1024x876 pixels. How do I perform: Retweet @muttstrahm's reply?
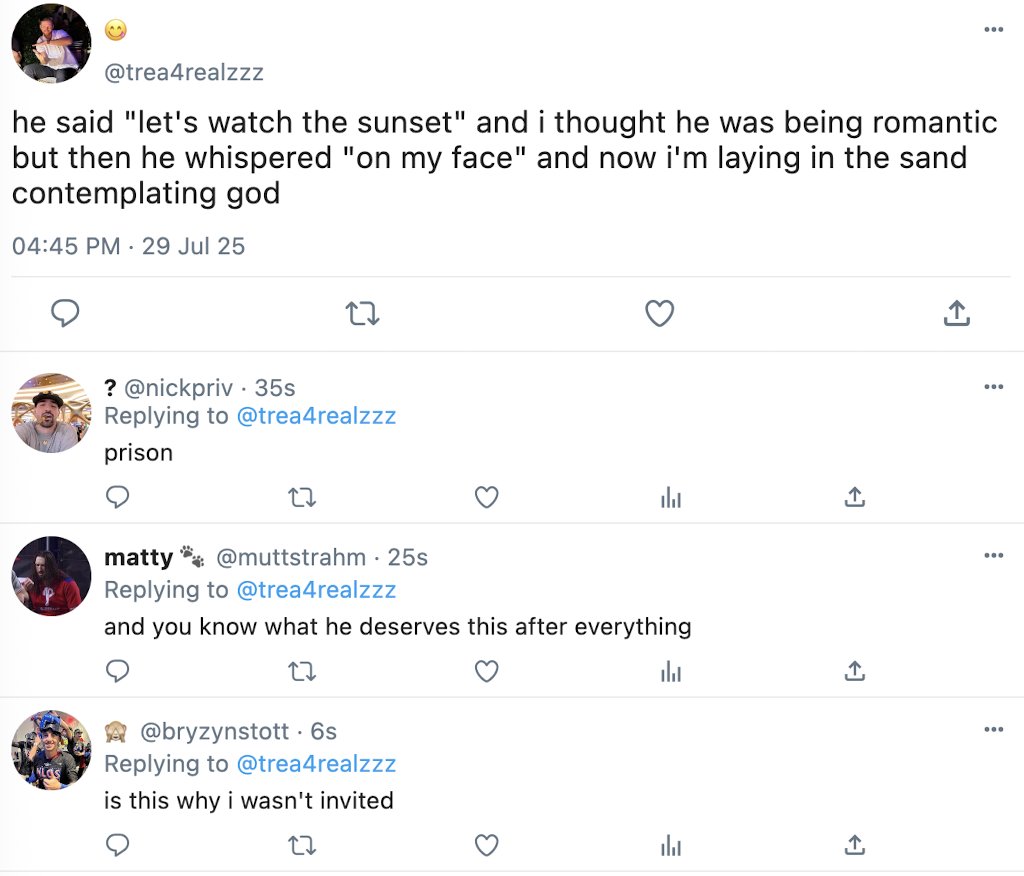click(301, 671)
